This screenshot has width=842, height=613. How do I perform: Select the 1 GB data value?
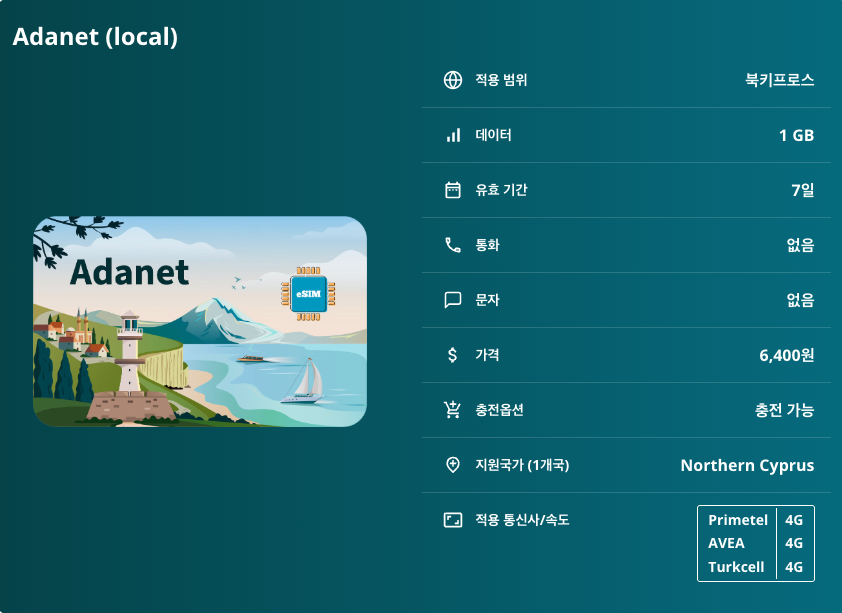click(x=796, y=135)
